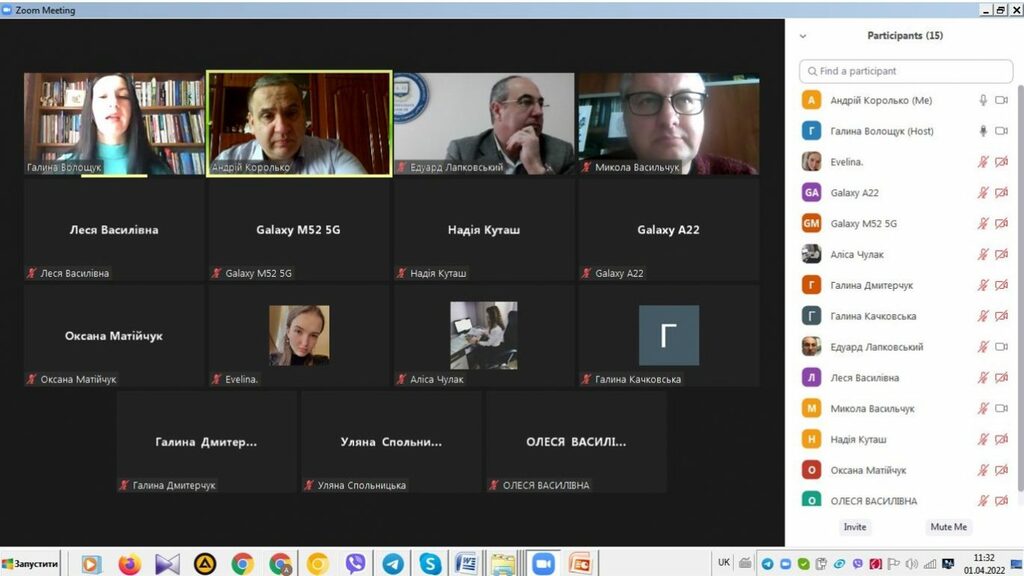Click microphone icon for Андрій Королько (Me)
The width and height of the screenshot is (1024, 576).
[x=983, y=100]
